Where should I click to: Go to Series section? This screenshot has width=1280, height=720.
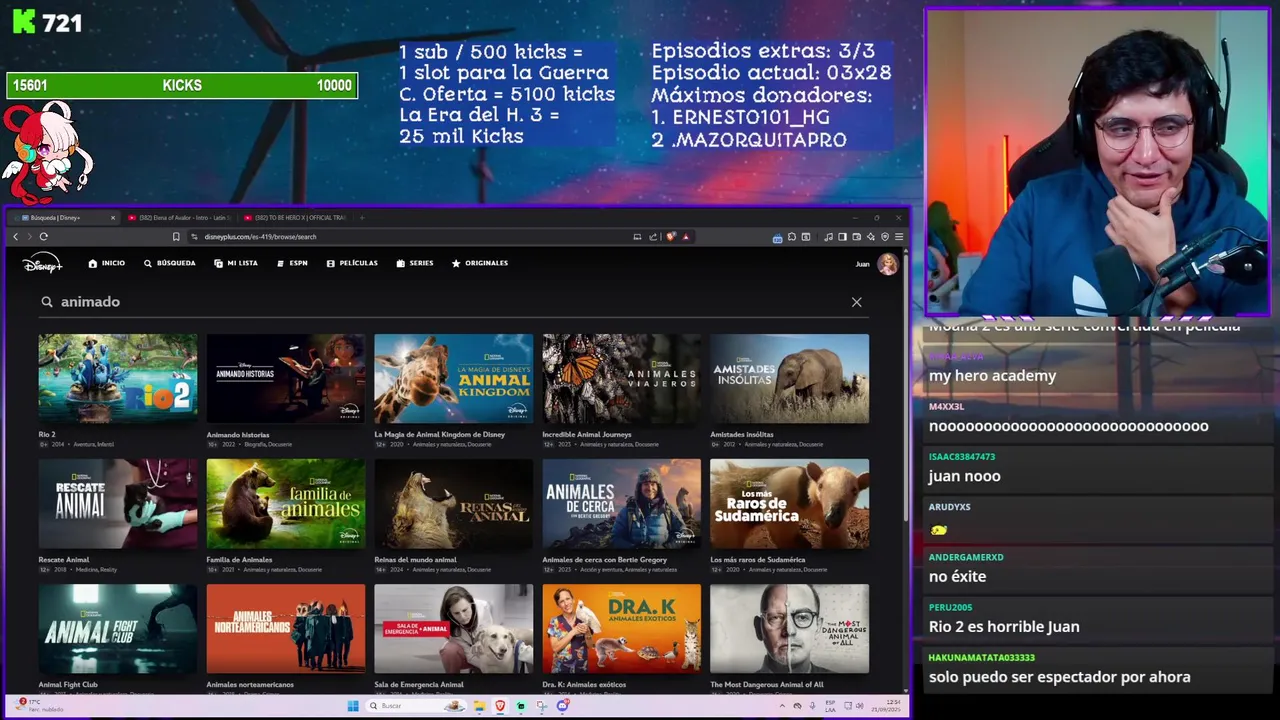415,263
